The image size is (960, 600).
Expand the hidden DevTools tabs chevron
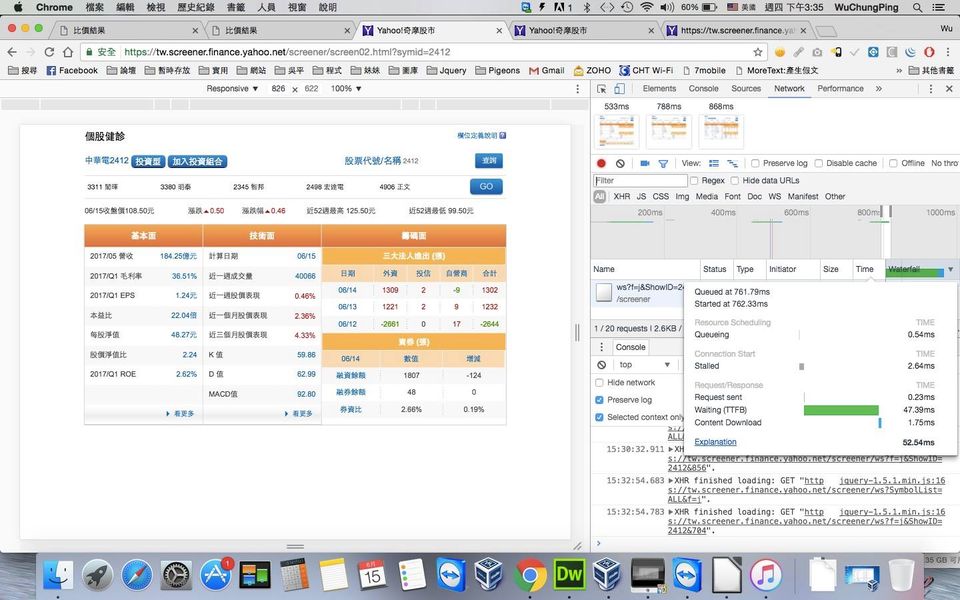point(879,88)
